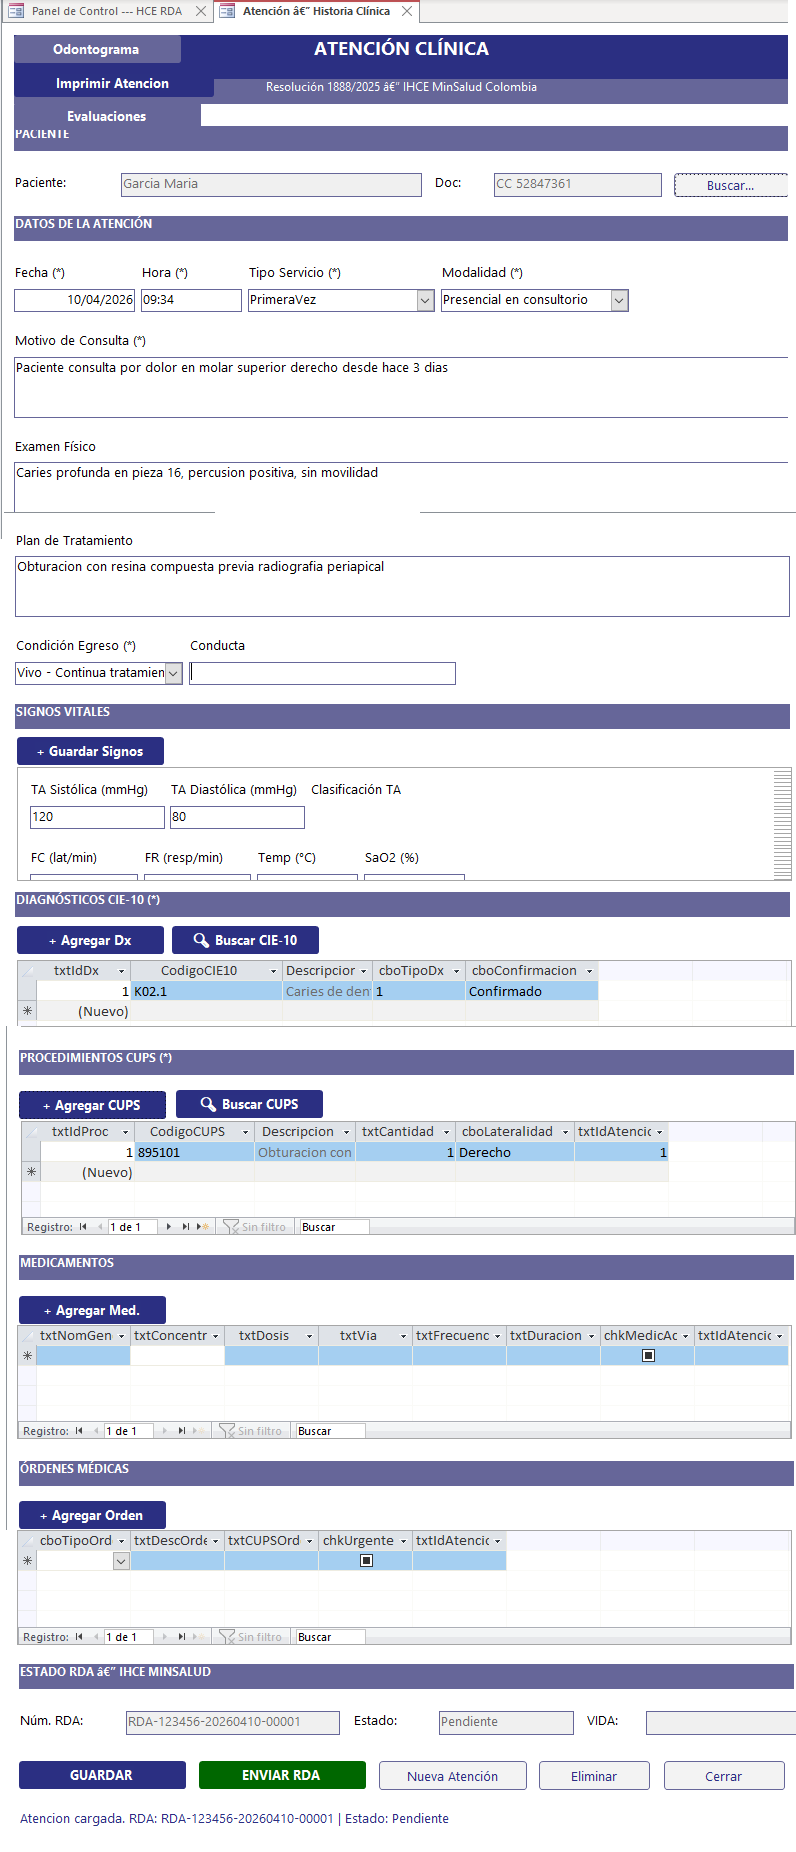Jump to first record in procedimientos navigator
Viewport: 796px width, 1852px height.
(83, 1227)
